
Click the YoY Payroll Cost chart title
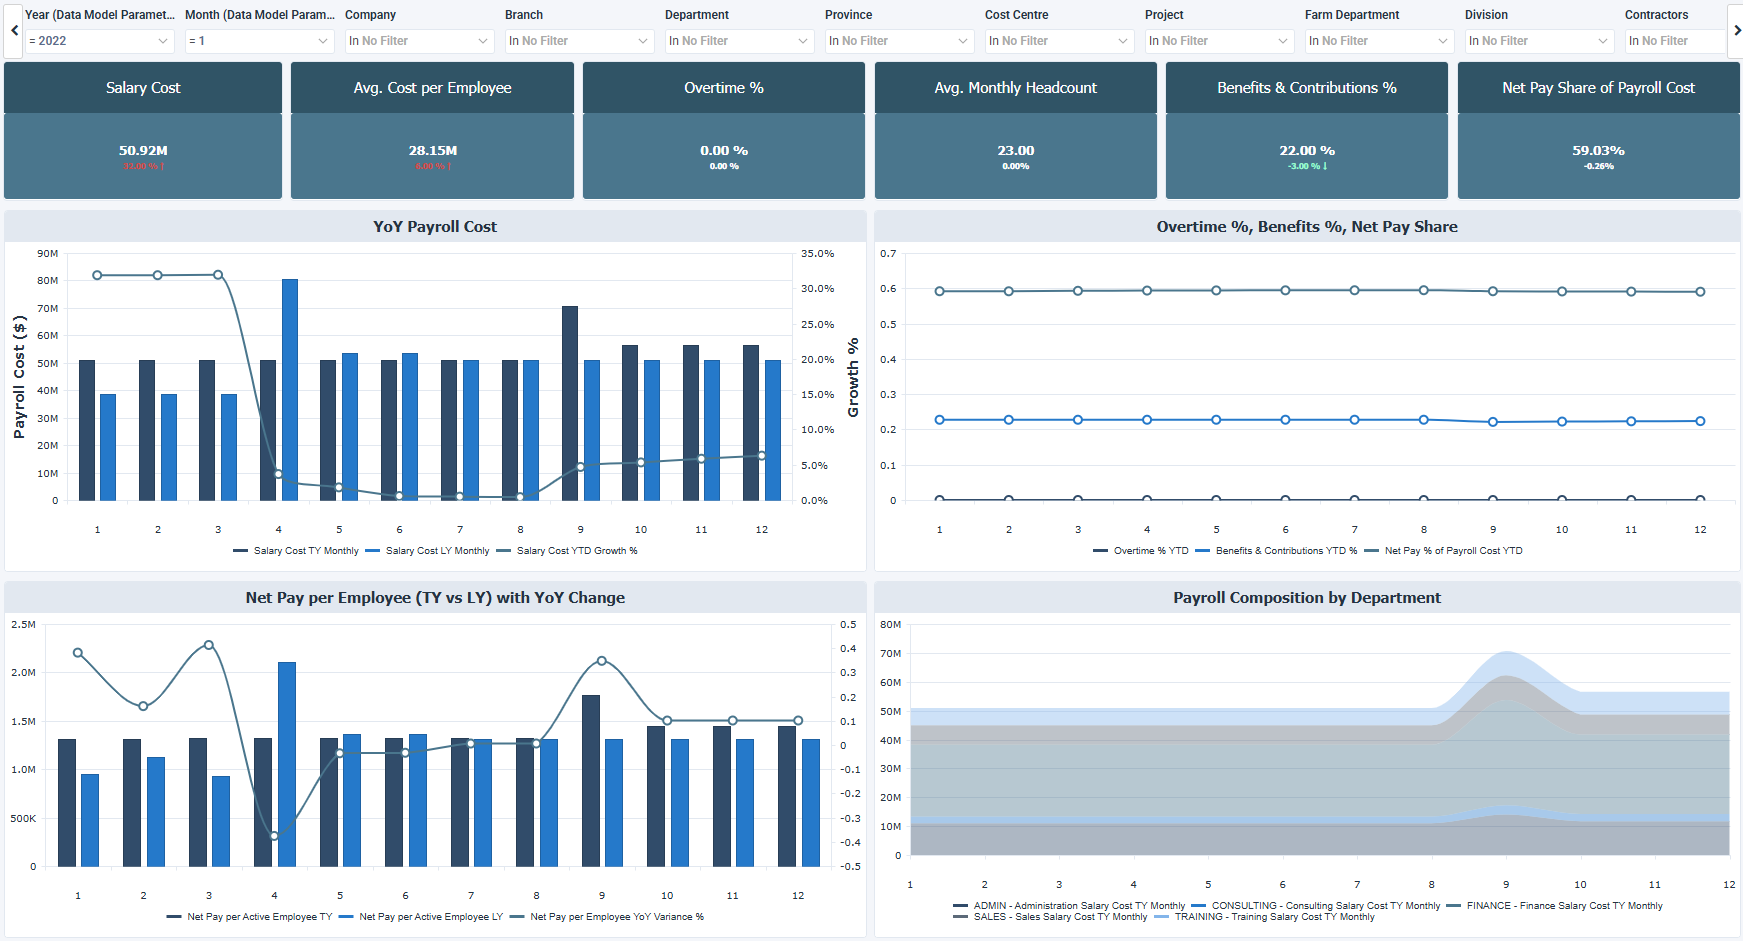point(435,227)
